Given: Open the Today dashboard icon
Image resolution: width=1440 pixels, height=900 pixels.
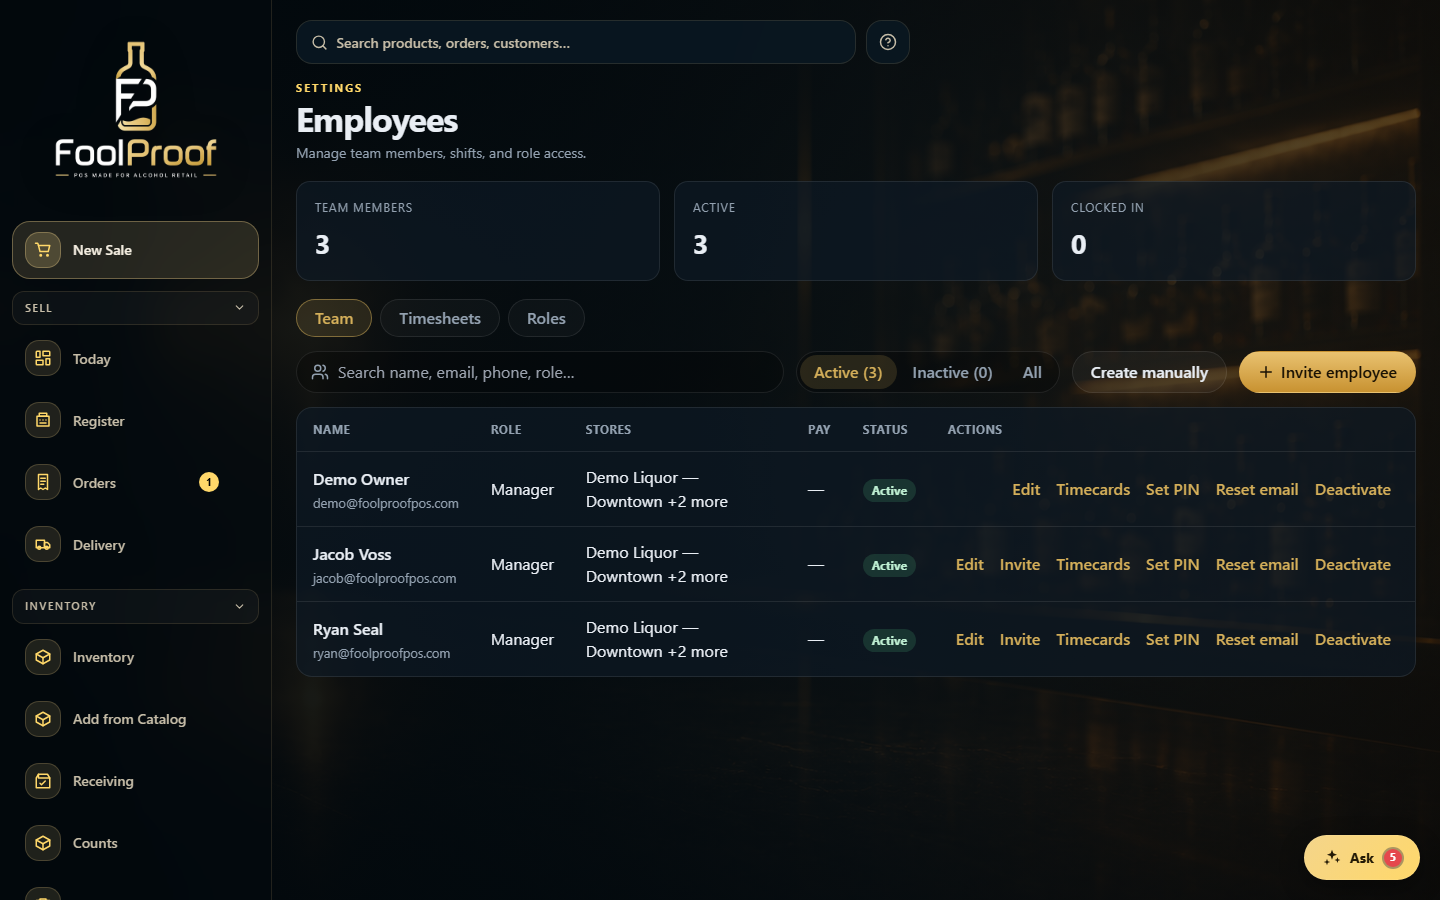Looking at the screenshot, I should click(x=43, y=359).
